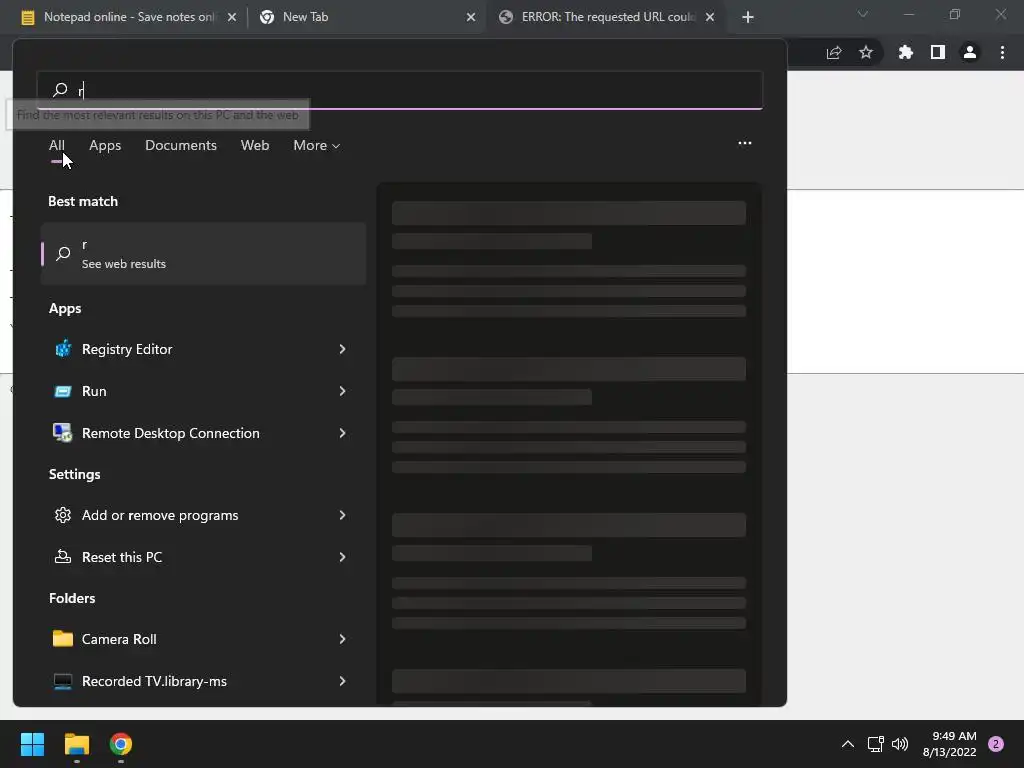Expand Remote Desktop Connection arrow
The width and height of the screenshot is (1024, 768).
[x=342, y=433]
